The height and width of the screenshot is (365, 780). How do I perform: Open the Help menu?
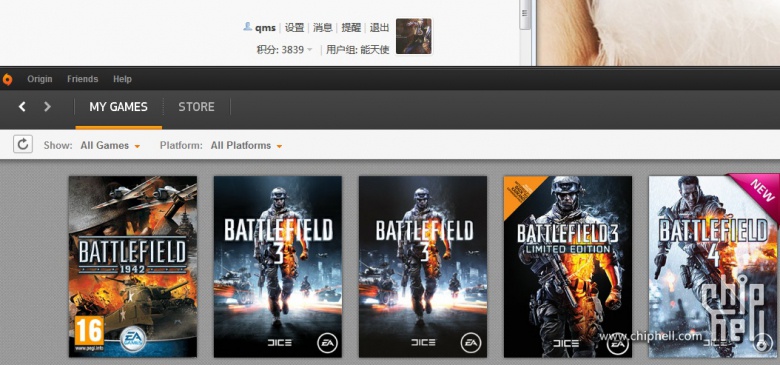[122, 79]
